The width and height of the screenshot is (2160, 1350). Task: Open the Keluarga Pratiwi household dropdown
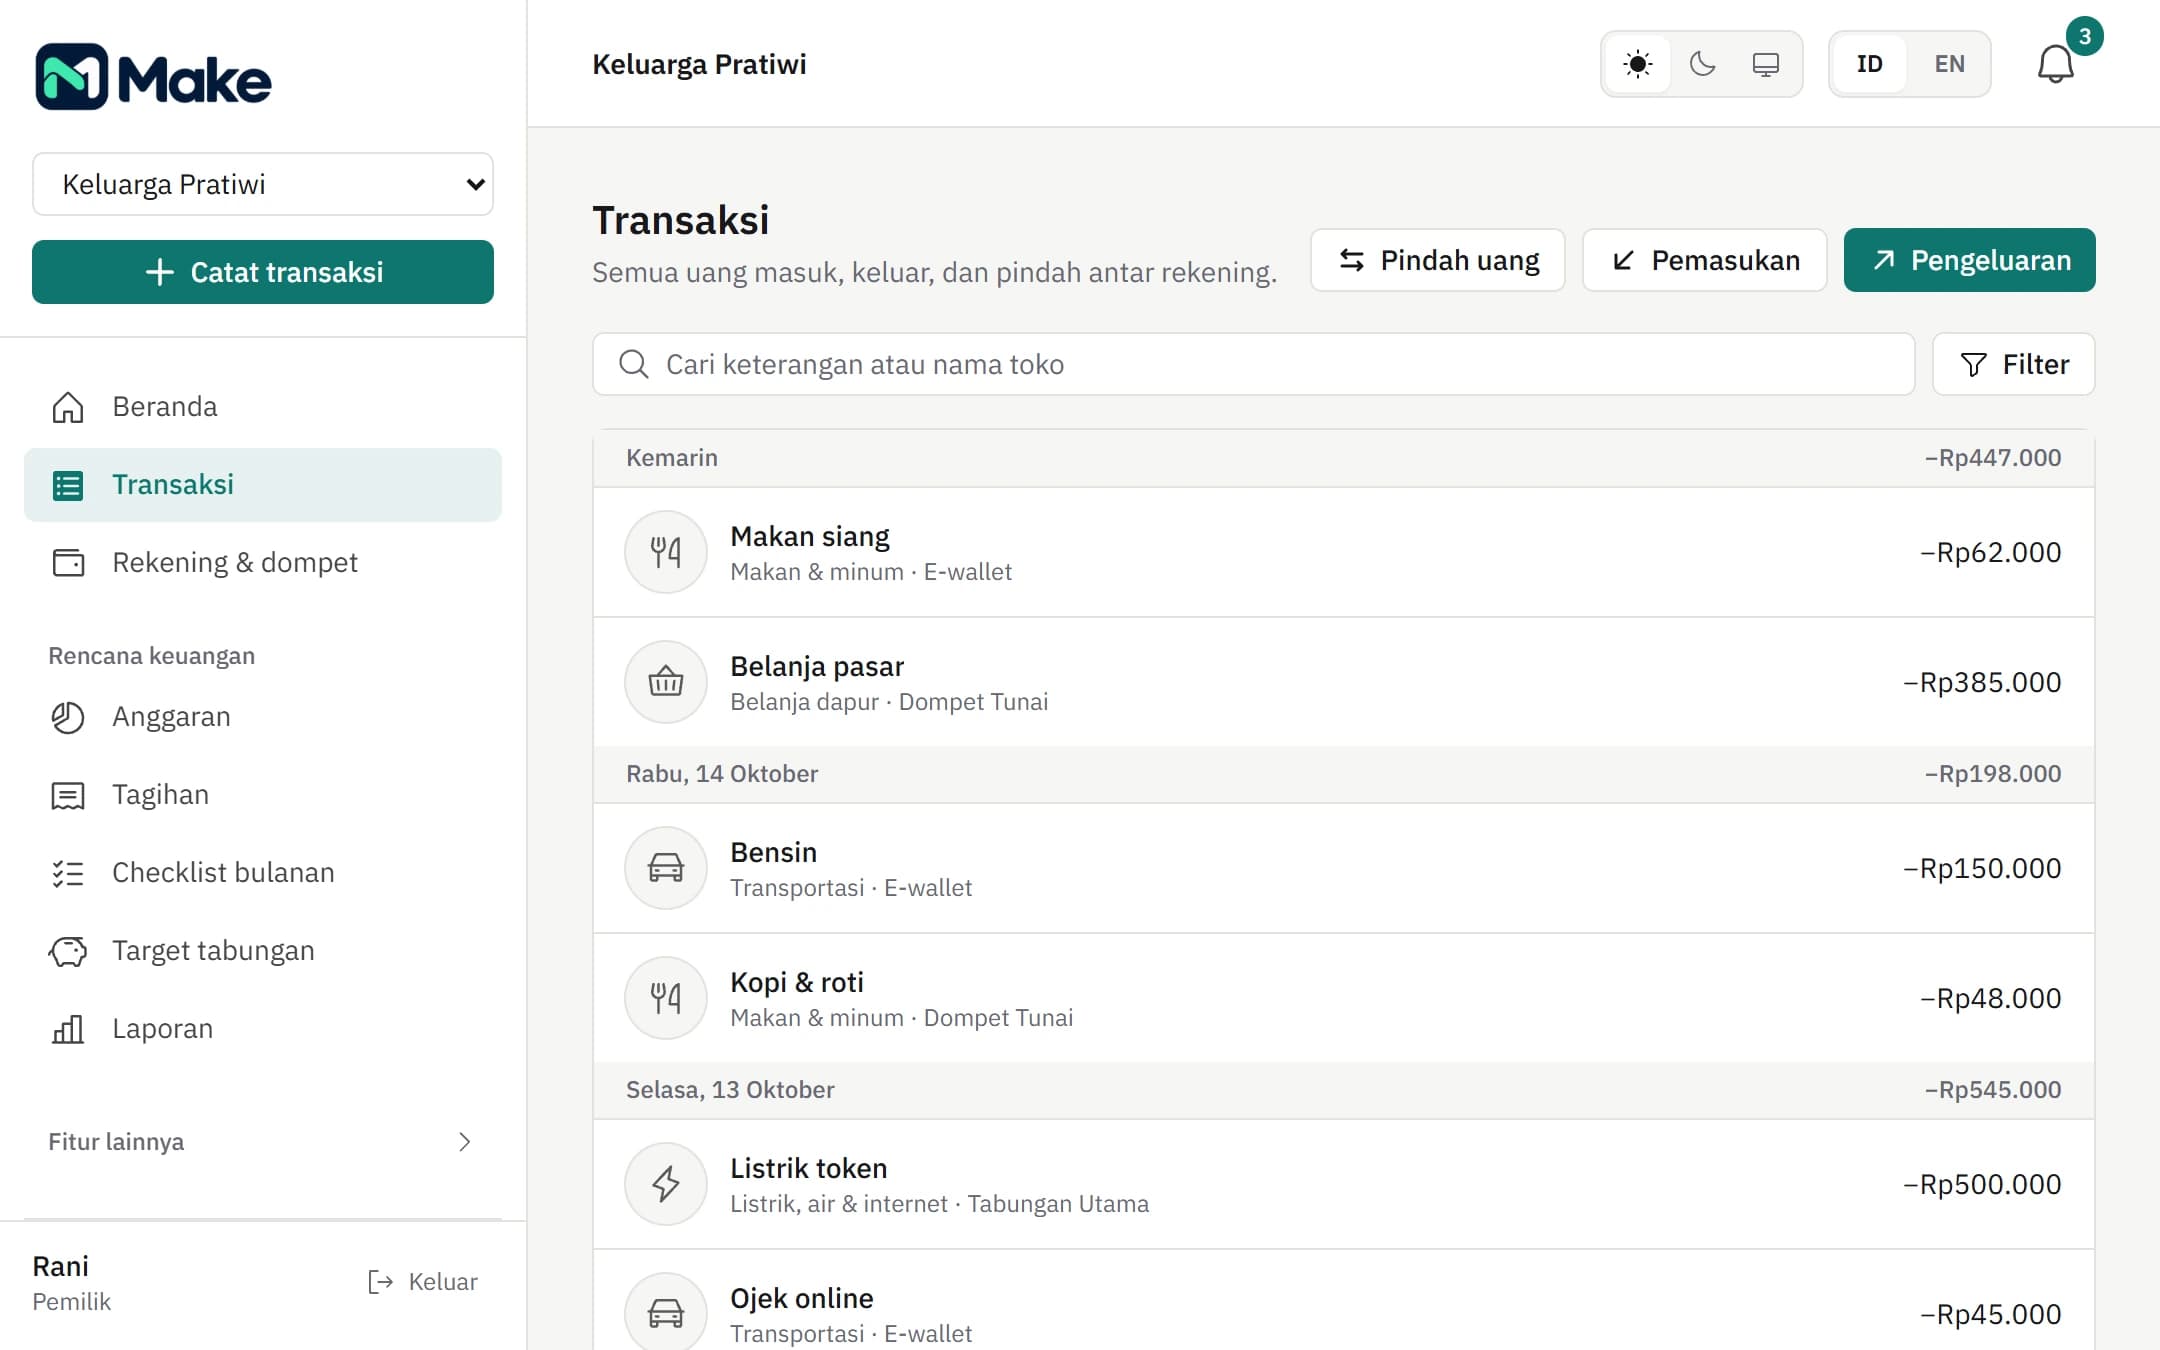(263, 184)
